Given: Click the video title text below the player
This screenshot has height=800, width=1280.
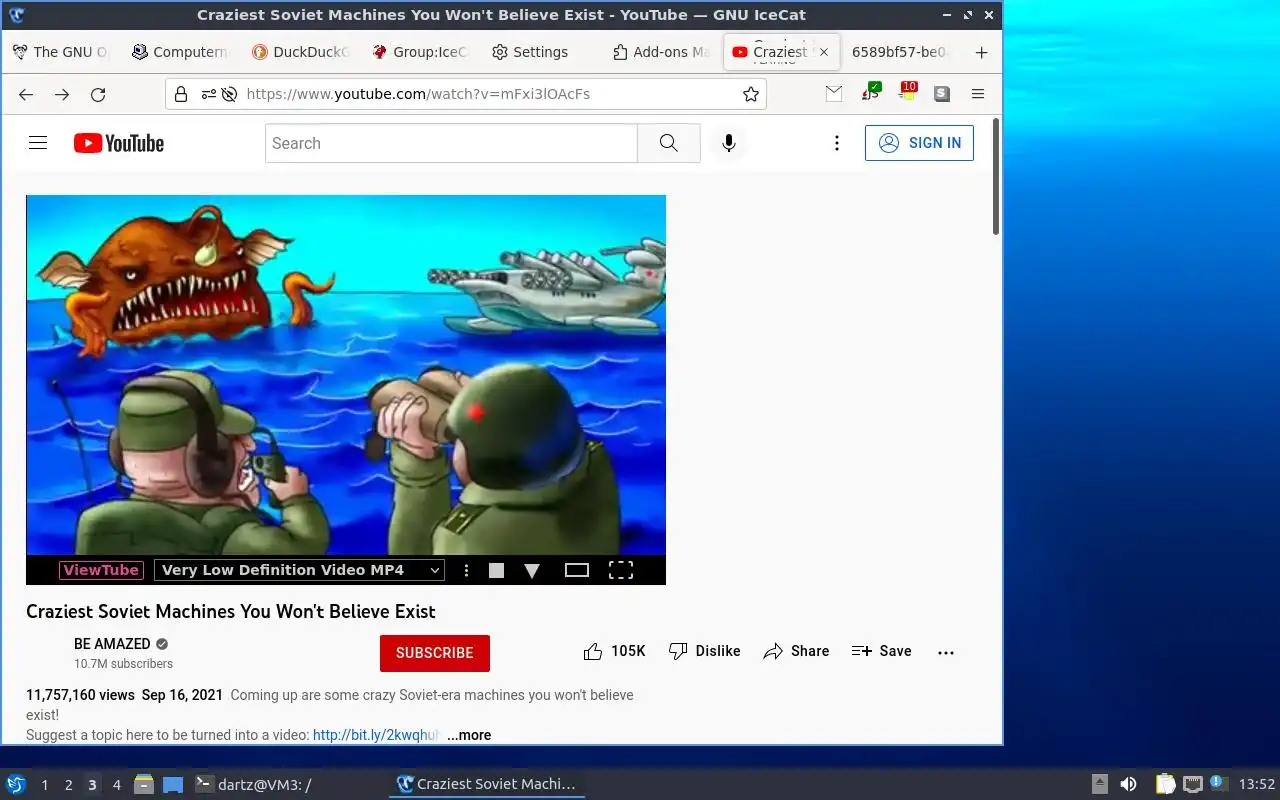Looking at the screenshot, I should (x=231, y=611).
